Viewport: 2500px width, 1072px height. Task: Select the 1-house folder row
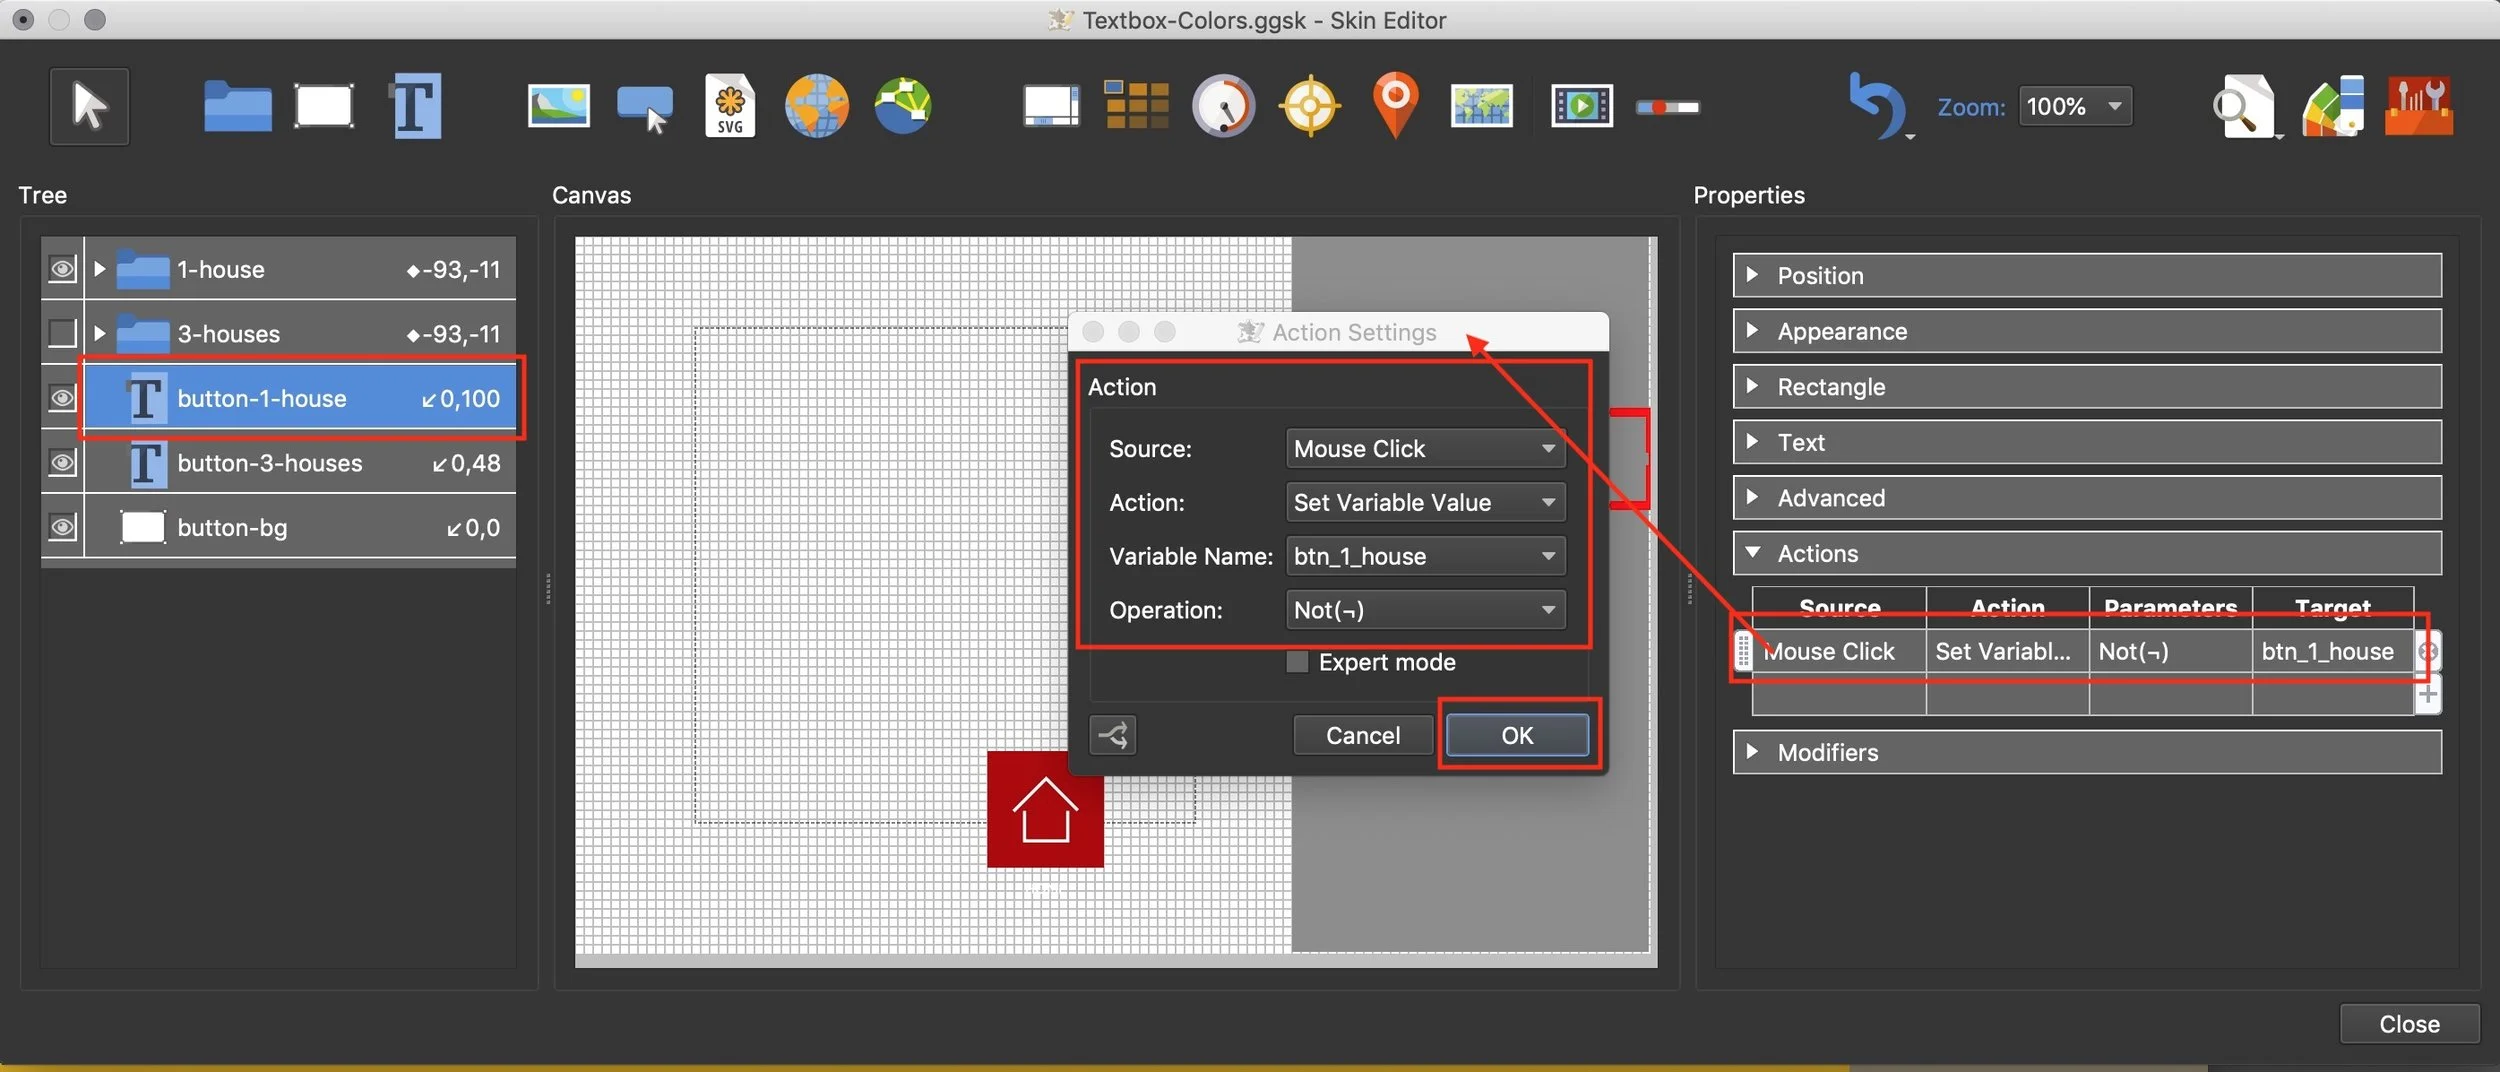(299, 268)
